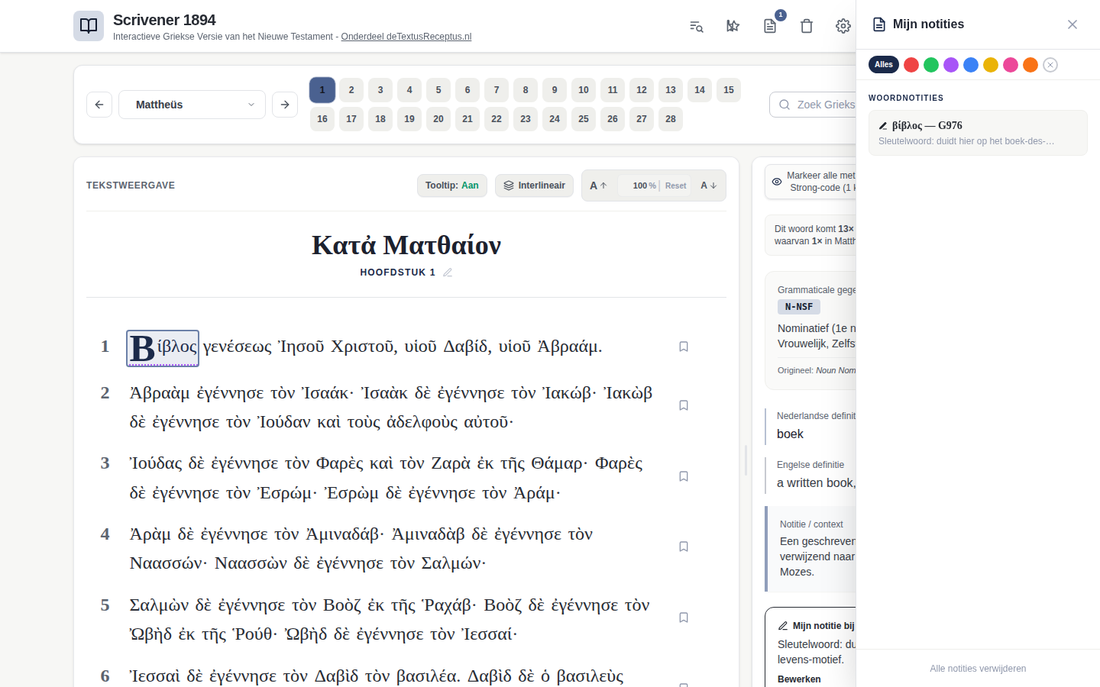Viewport: 1100px width, 687px height.
Task: Switch to chapter 15
Action: coord(729,90)
